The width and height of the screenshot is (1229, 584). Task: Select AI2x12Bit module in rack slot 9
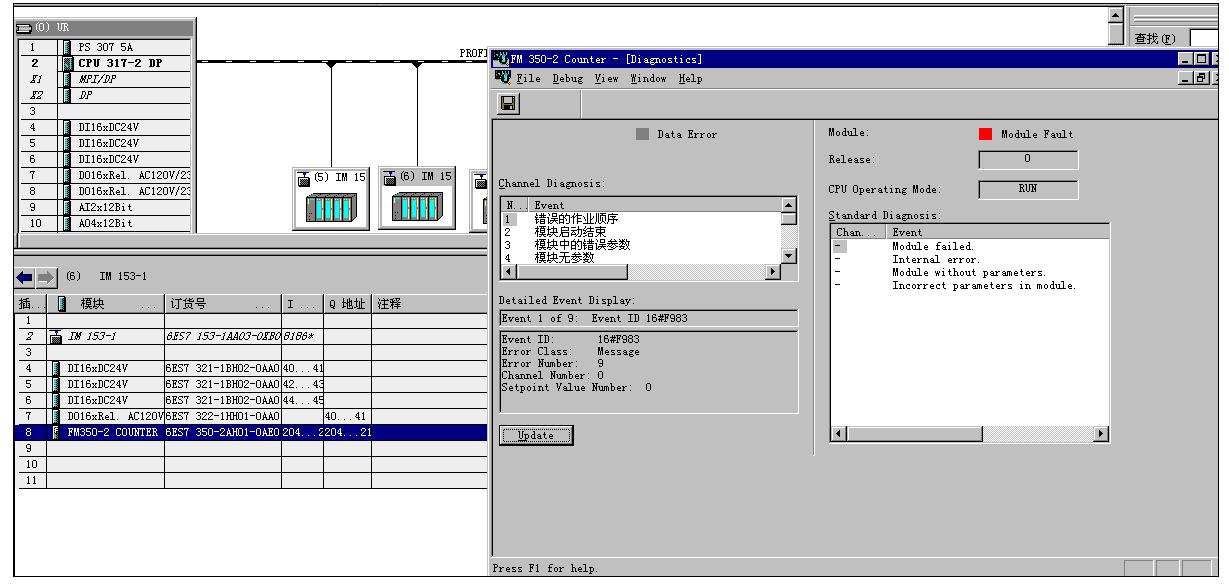[x=105, y=207]
